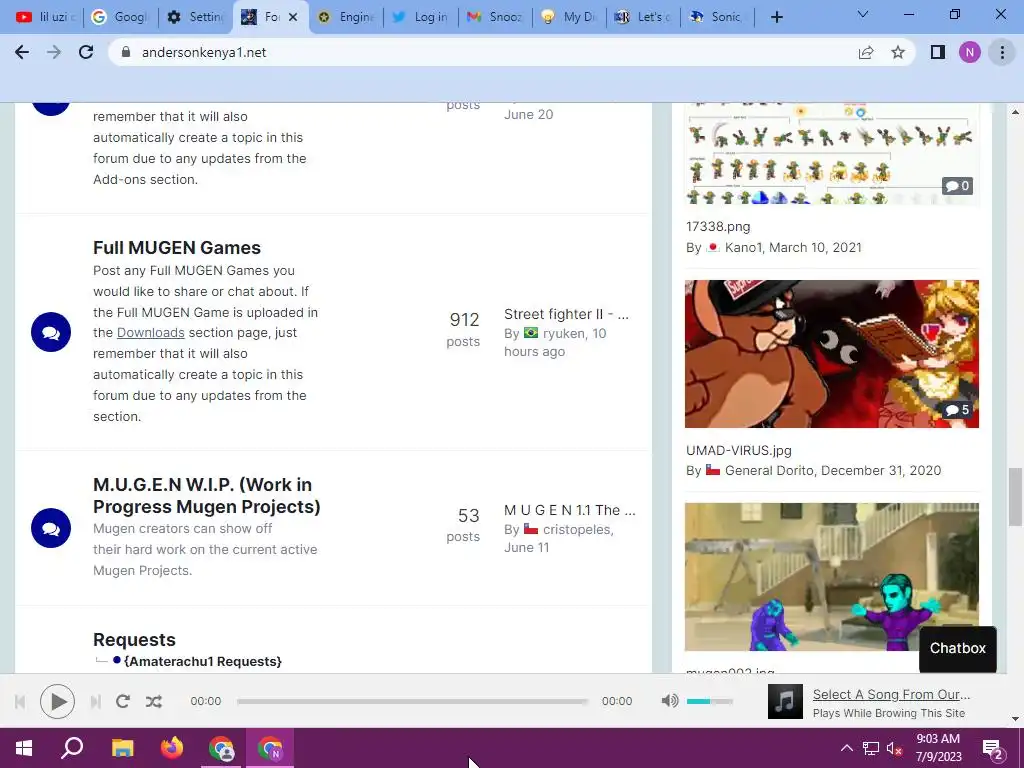Open 17338.png sprite sheet thumbnail
Screen dimensions: 1024x768
[x=832, y=153]
